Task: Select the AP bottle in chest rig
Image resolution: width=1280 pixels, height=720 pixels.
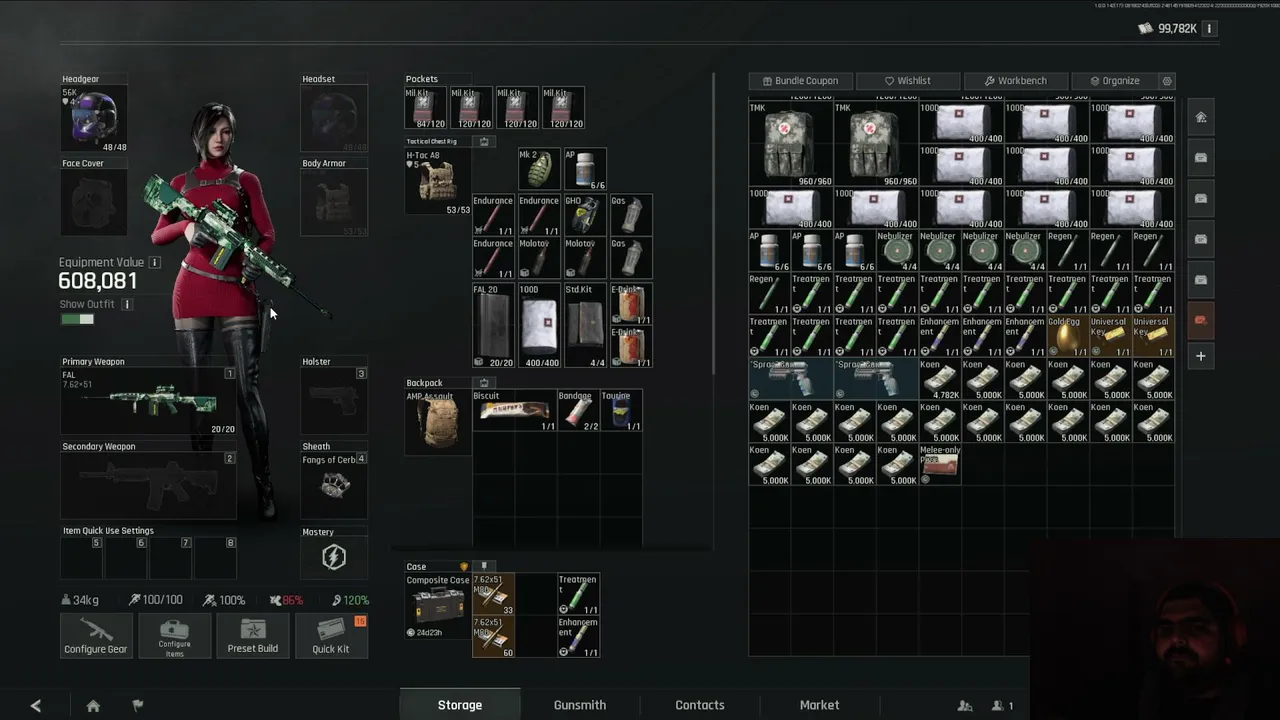Action: (x=585, y=170)
